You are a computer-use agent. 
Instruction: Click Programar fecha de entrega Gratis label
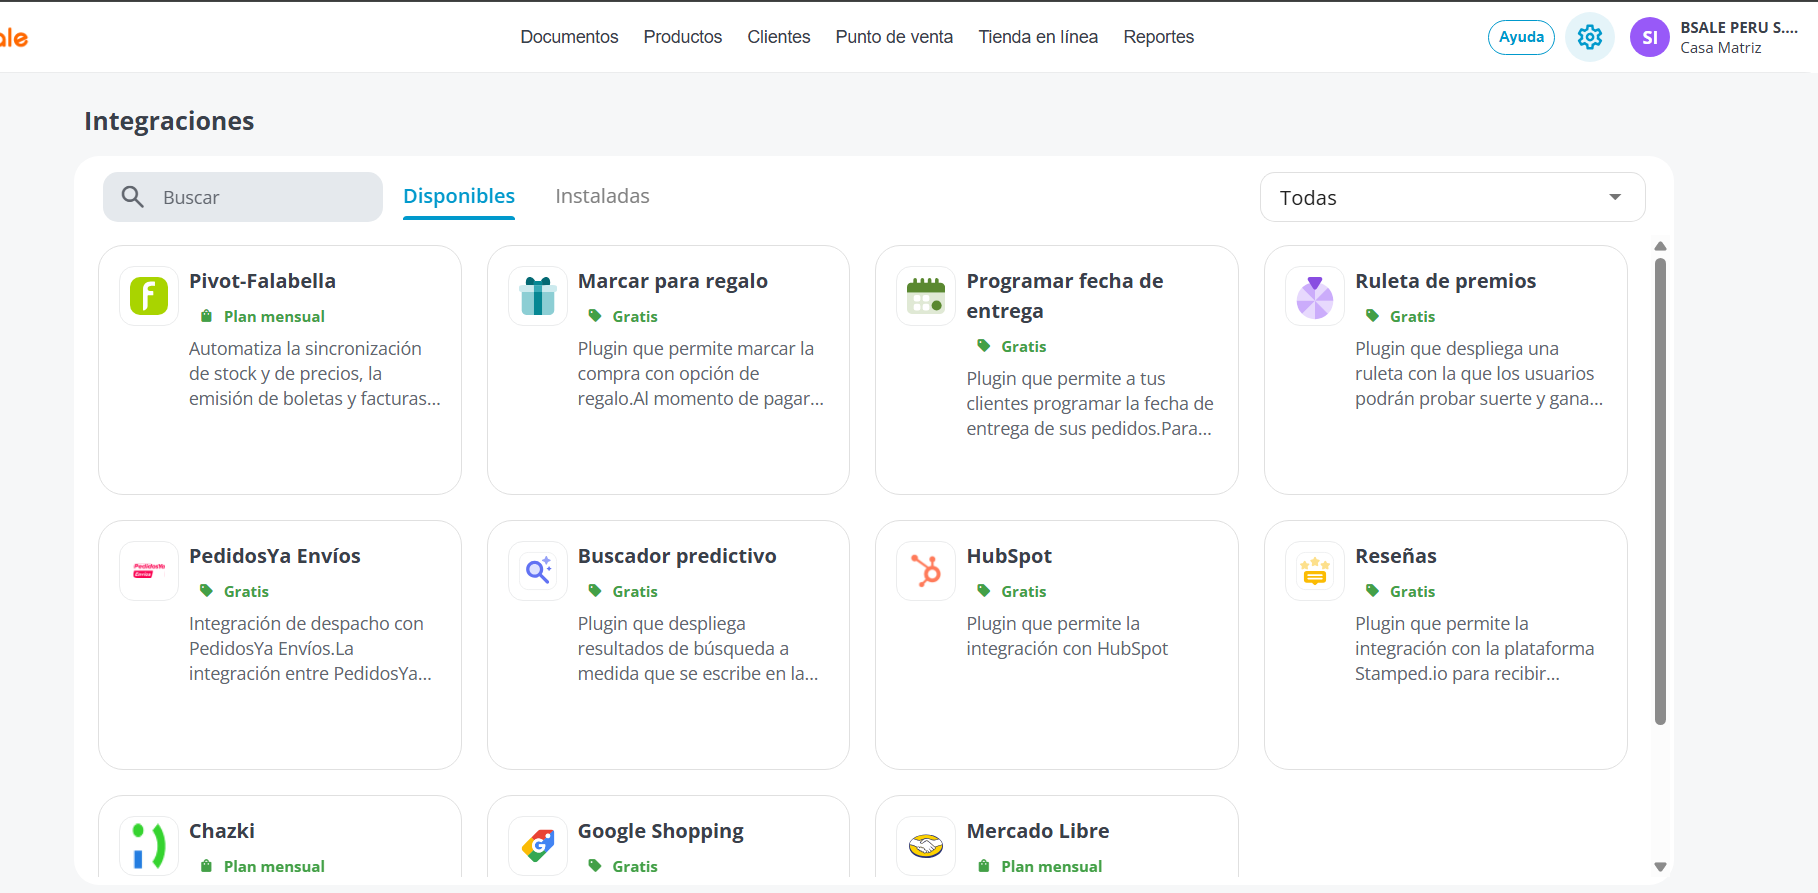pyautogui.click(x=1024, y=346)
